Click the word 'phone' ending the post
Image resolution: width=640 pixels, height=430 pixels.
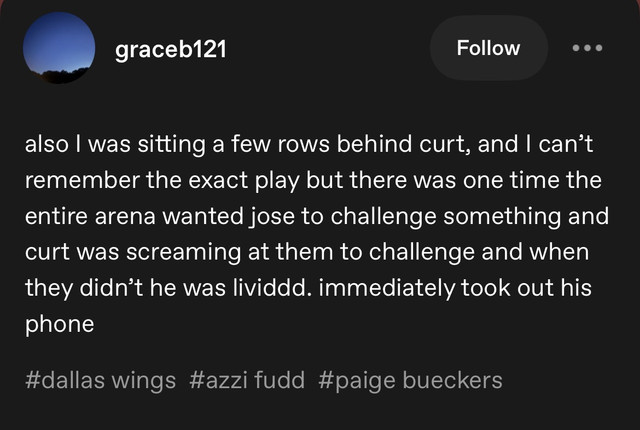point(60,325)
